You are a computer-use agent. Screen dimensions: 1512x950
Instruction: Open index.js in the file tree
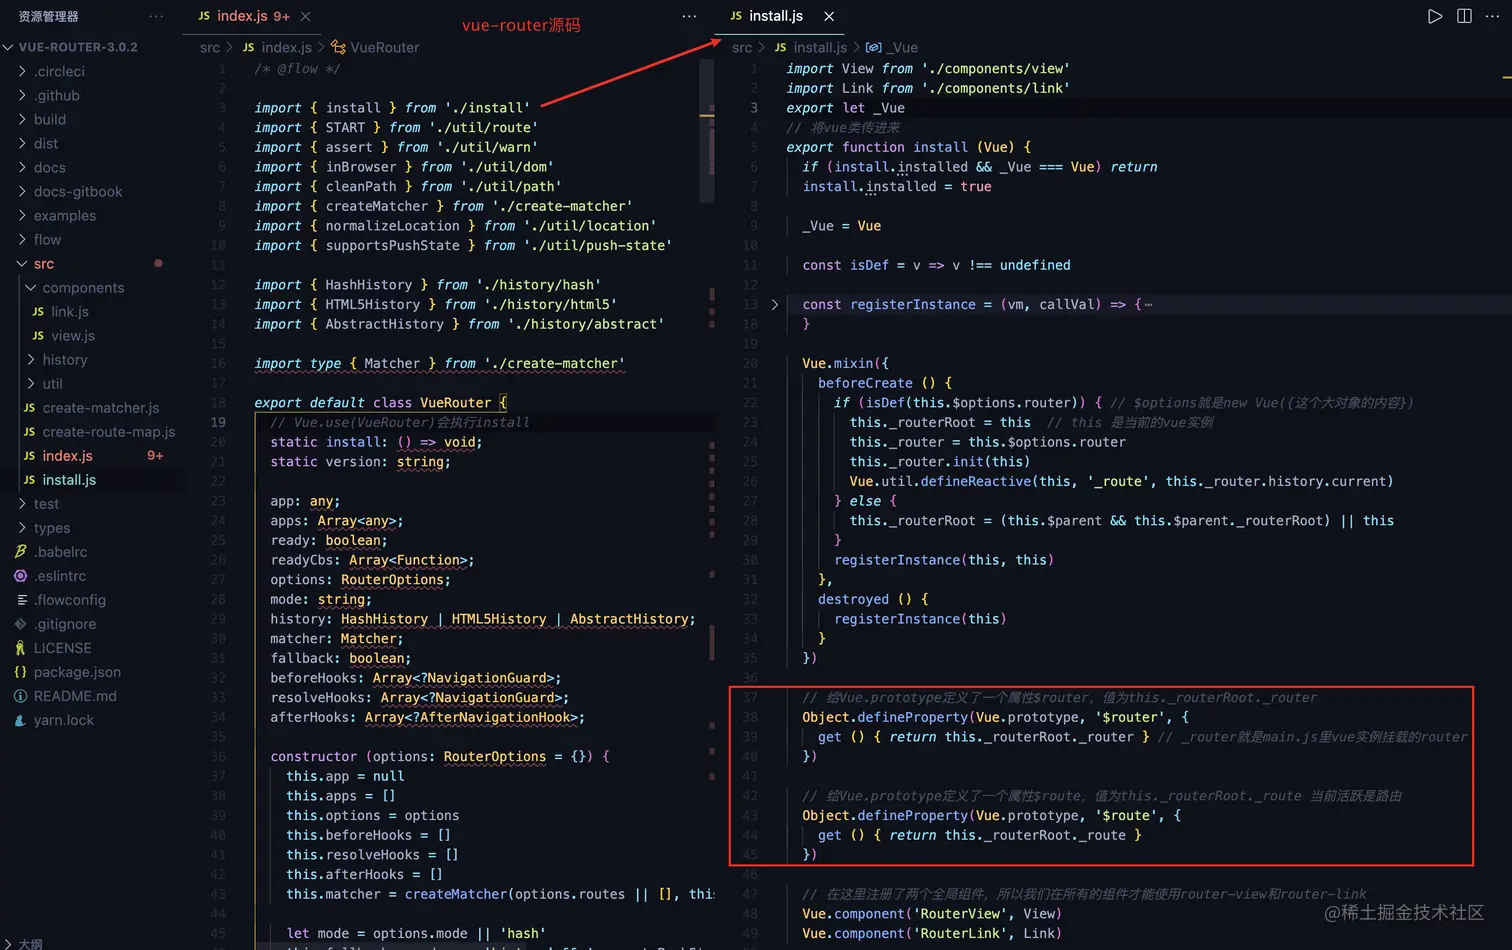pos(92,456)
